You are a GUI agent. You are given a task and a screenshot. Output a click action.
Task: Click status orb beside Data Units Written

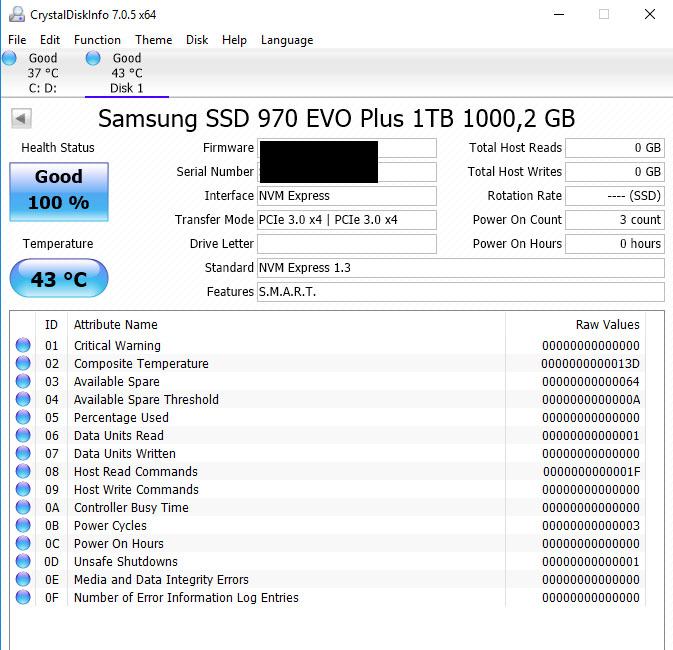pos(23,453)
